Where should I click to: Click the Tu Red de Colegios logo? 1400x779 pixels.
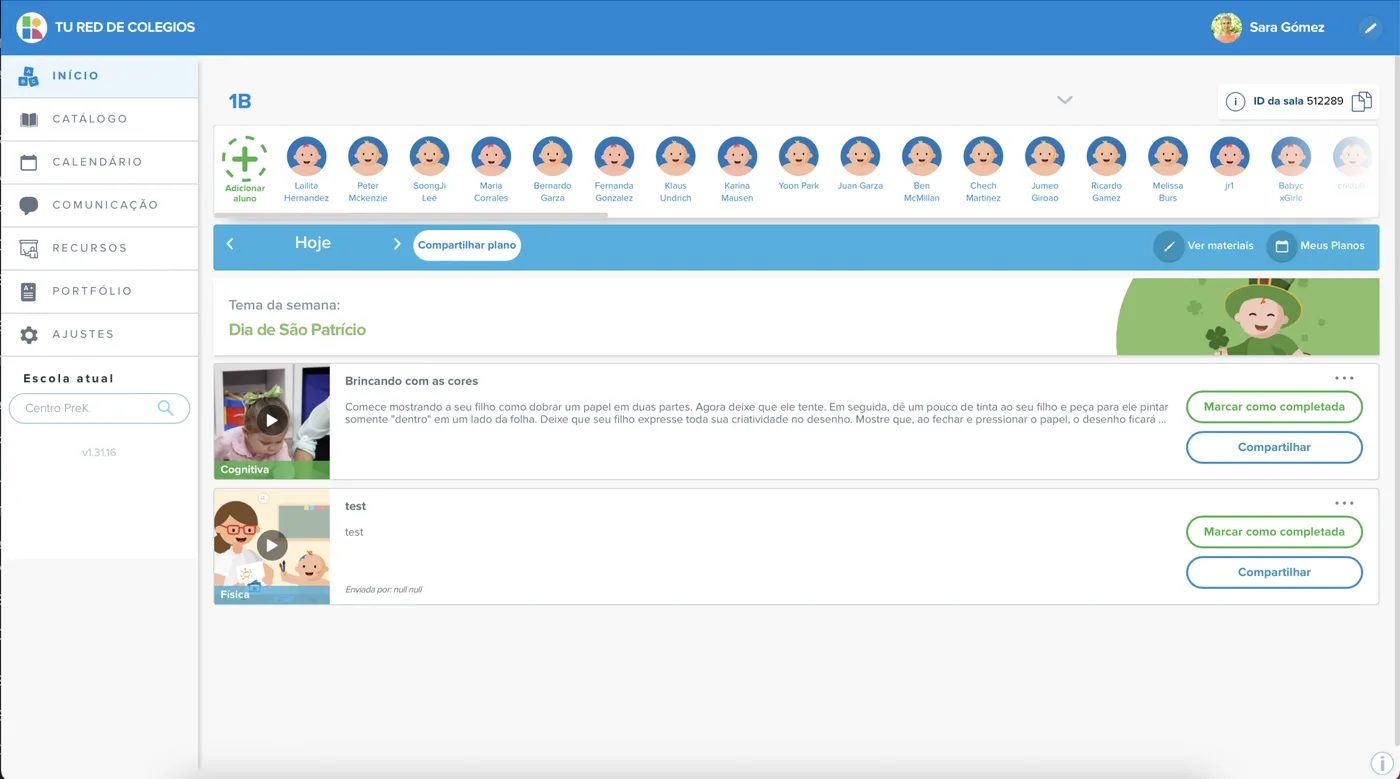32,27
